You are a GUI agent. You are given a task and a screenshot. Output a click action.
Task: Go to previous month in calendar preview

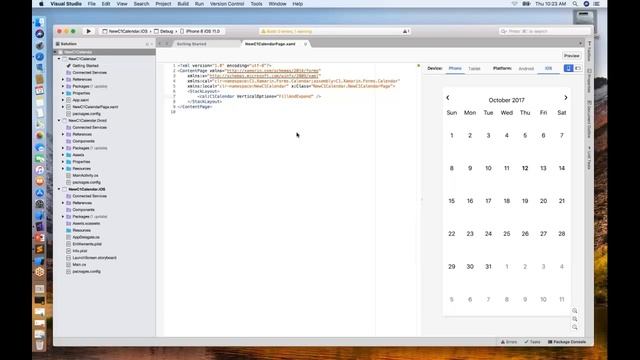[448, 98]
